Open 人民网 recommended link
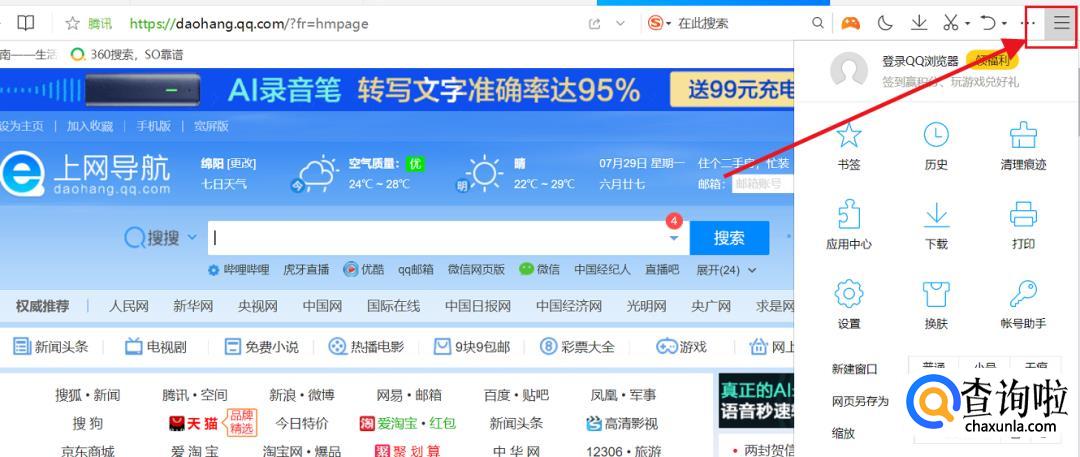 (x=129, y=306)
